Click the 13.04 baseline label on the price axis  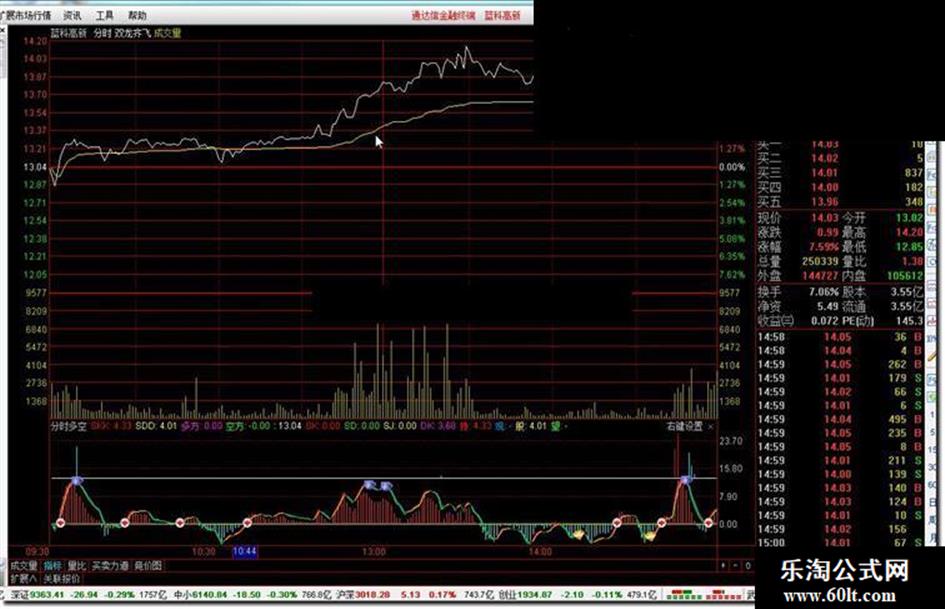click(35, 167)
